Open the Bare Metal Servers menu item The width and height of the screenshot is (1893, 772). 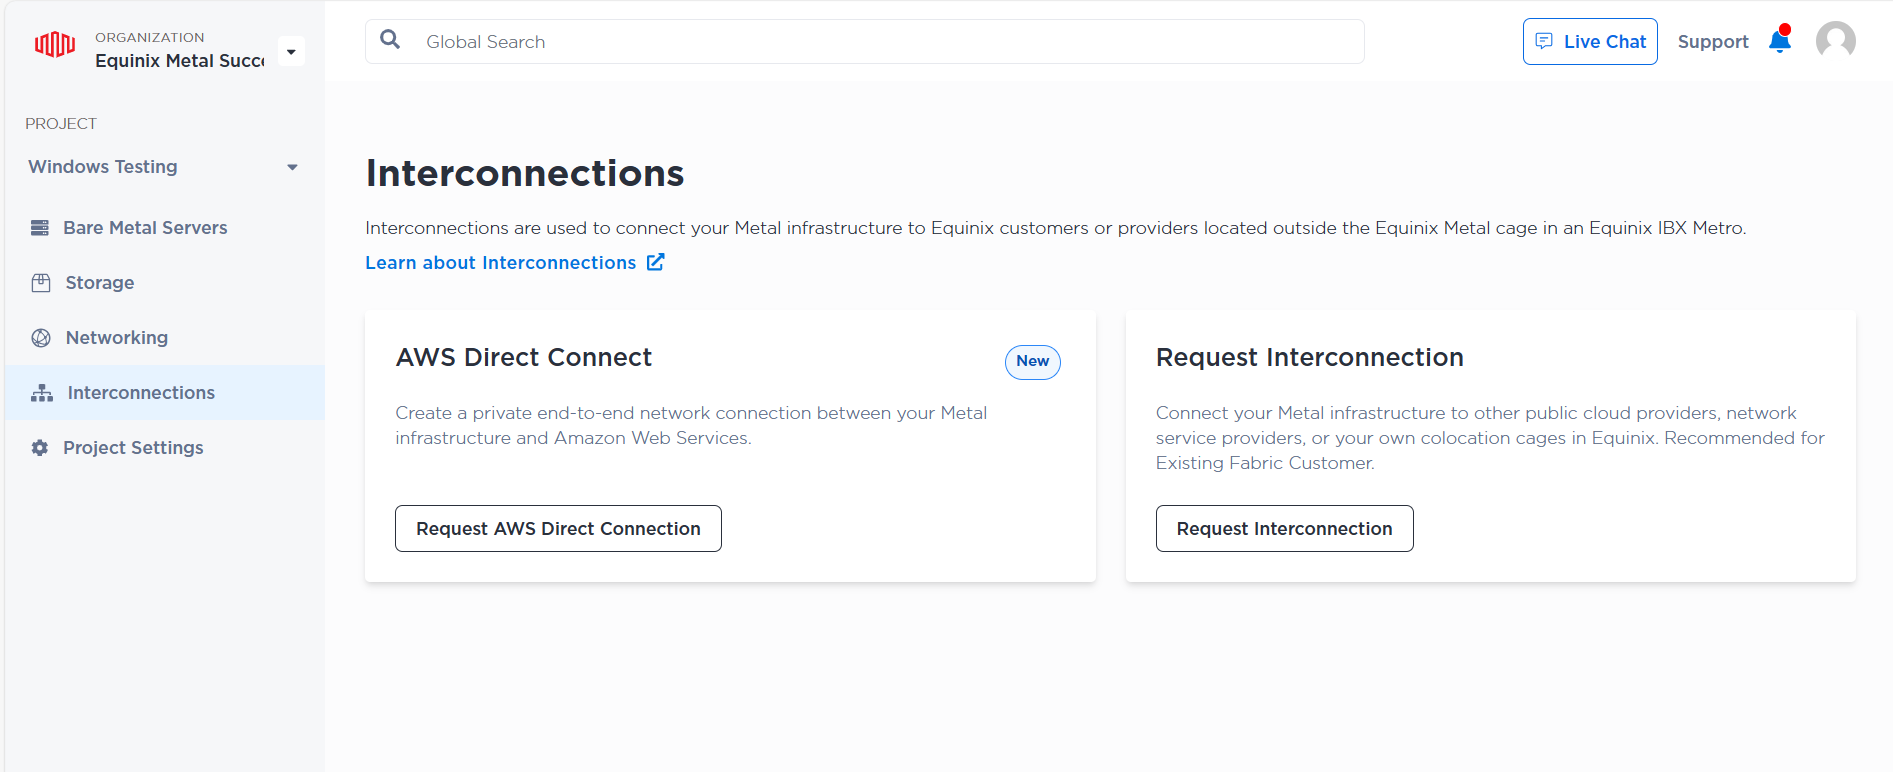[x=145, y=228]
